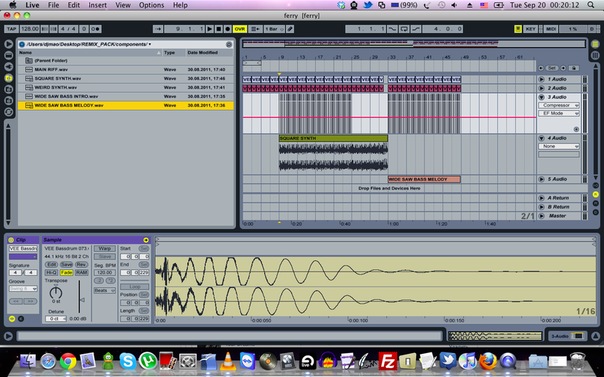Click the sample Edit button
The width and height of the screenshot is (604, 377).
coord(51,265)
